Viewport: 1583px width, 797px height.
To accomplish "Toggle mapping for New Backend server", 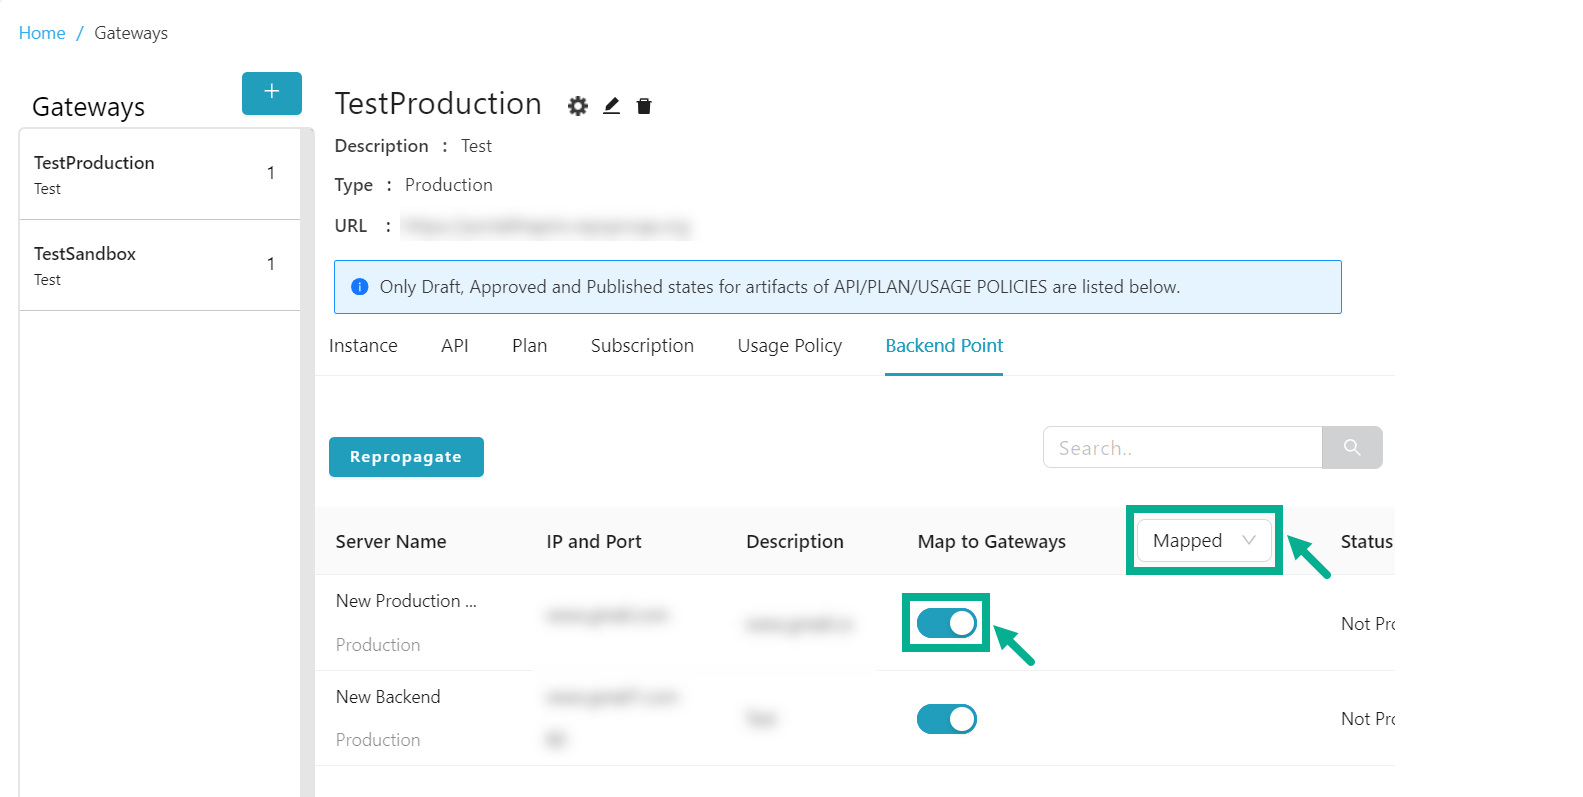I will pos(946,719).
